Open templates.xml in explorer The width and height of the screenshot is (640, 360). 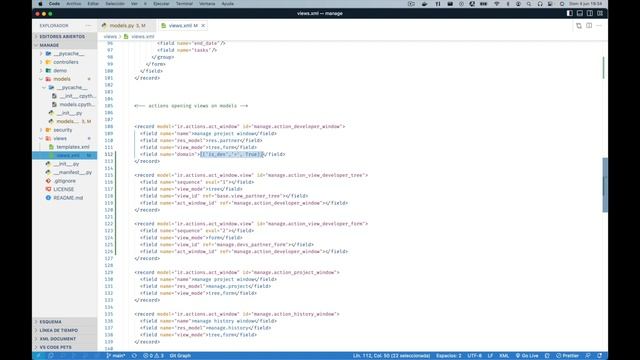pyautogui.click(x=64, y=147)
